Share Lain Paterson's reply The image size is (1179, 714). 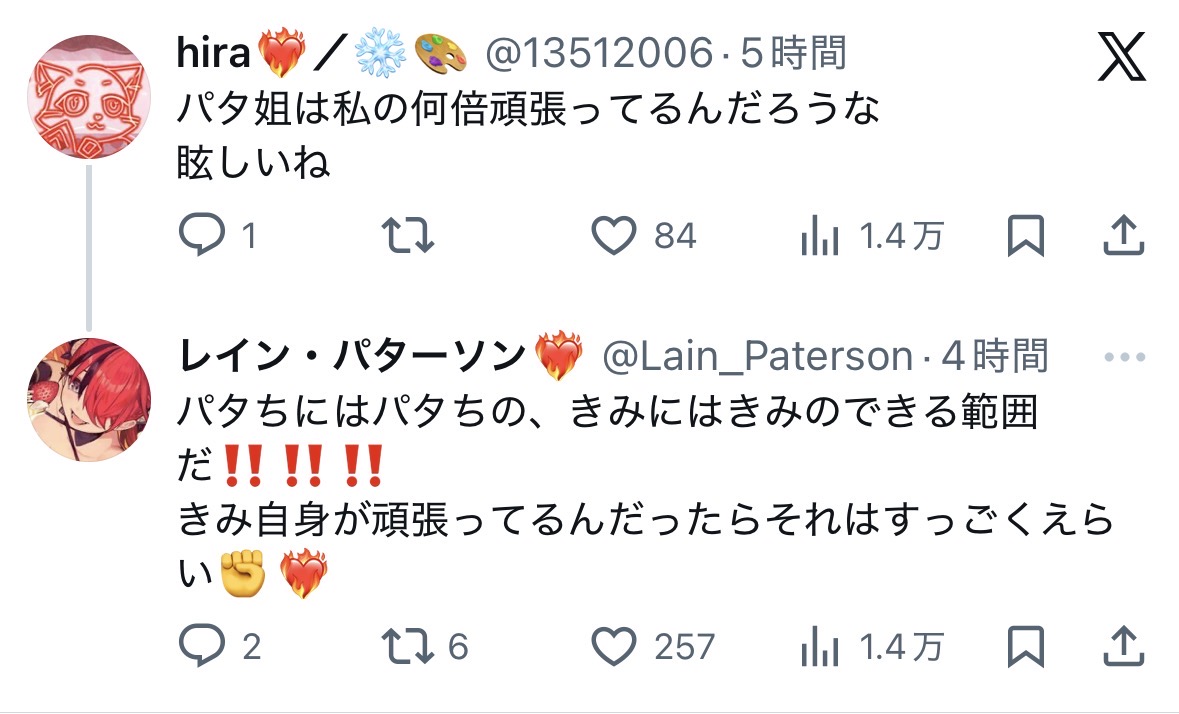click(1123, 646)
